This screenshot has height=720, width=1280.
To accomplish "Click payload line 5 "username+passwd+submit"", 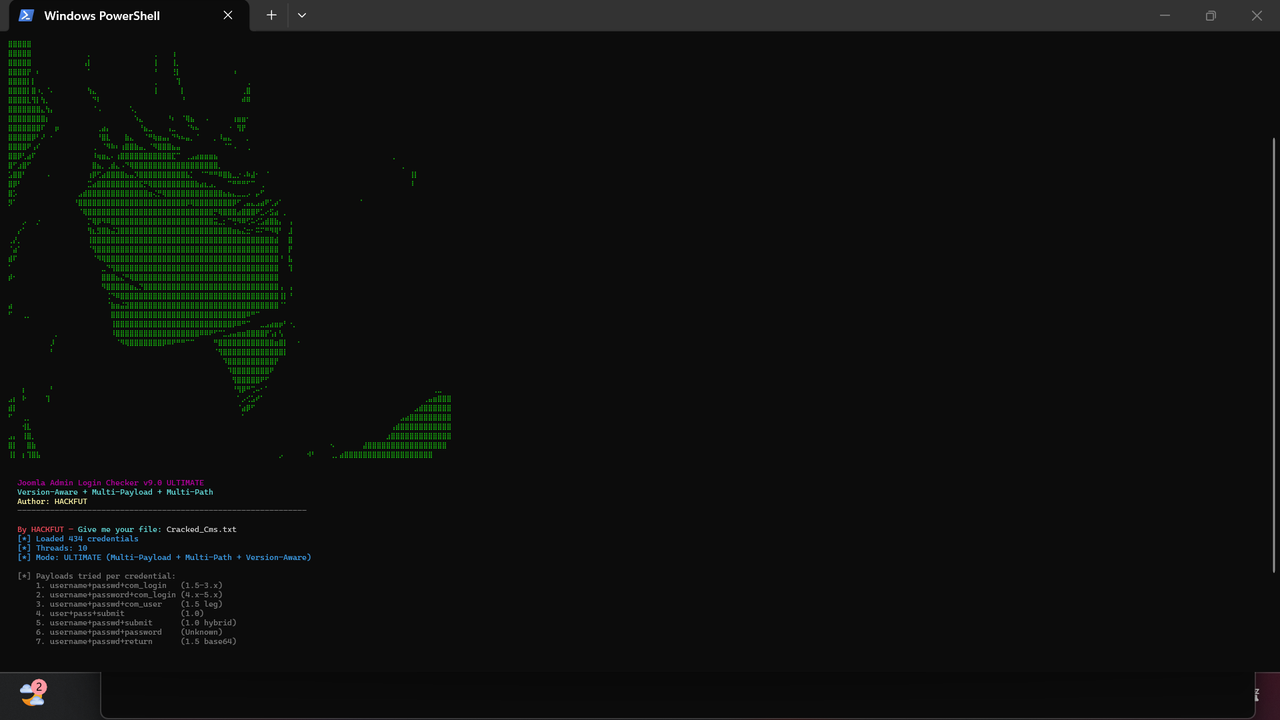I will [x=136, y=622].
